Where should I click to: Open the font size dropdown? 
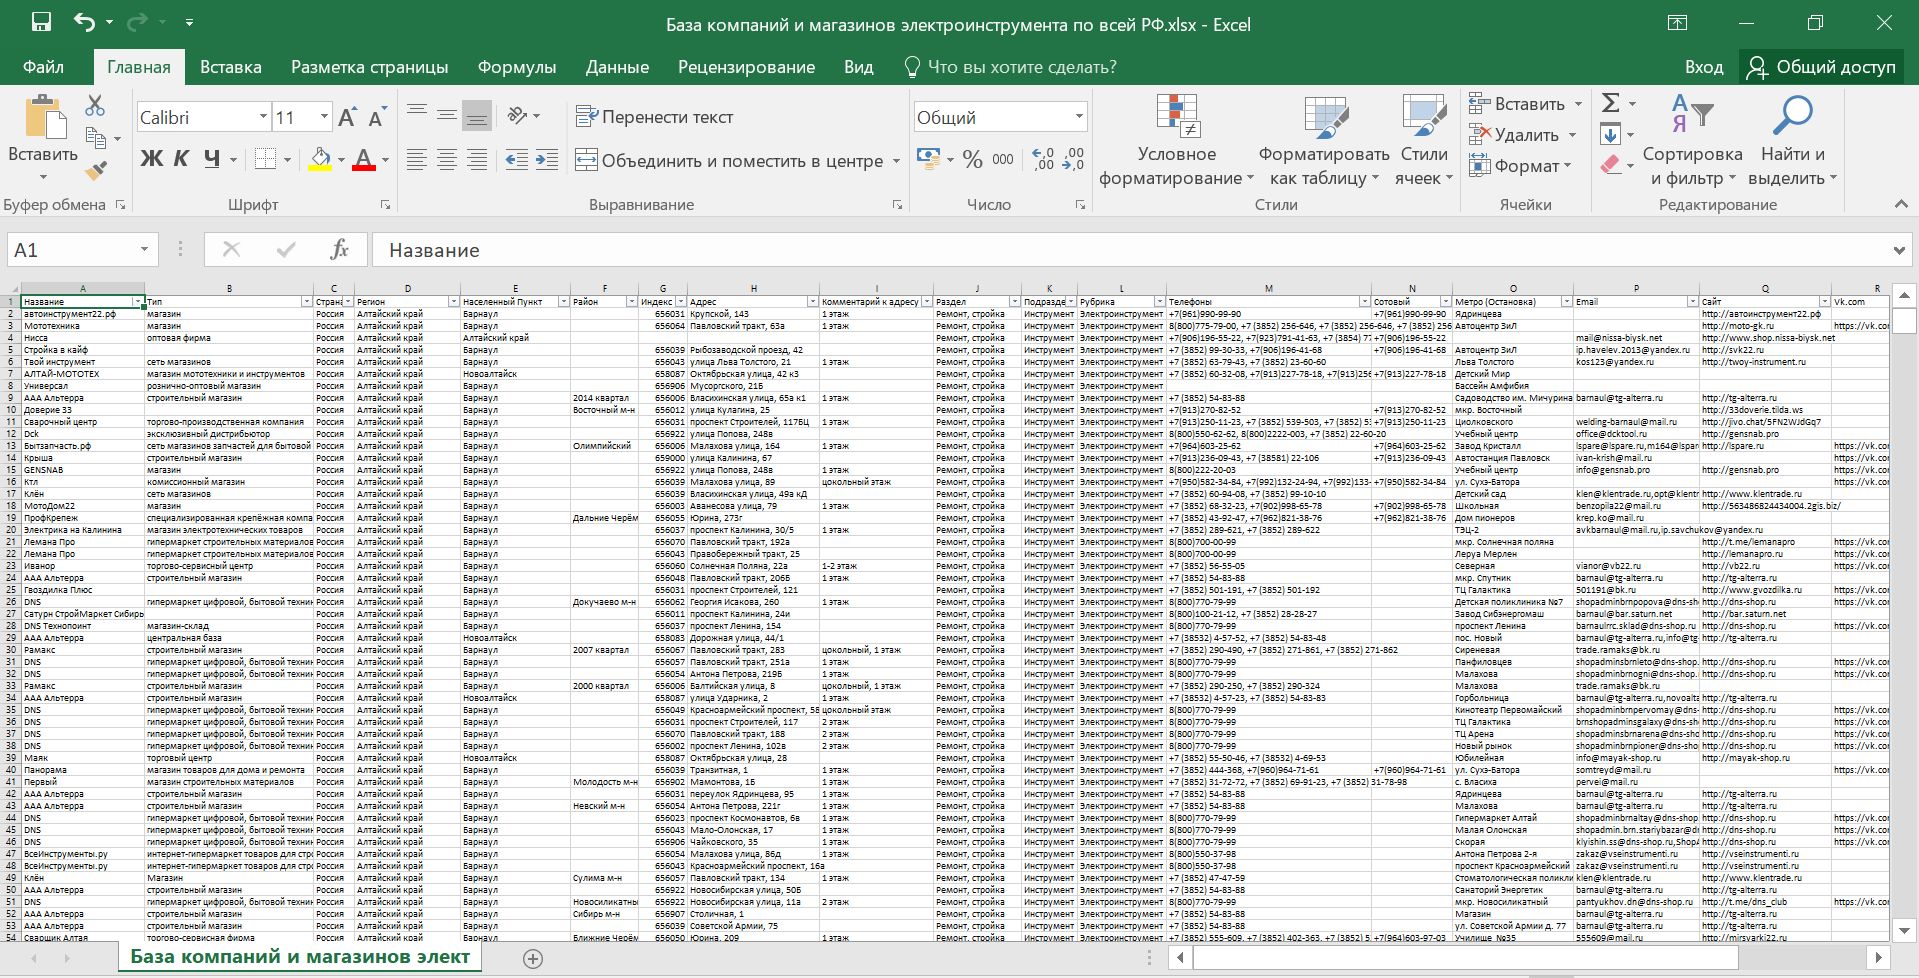point(324,117)
